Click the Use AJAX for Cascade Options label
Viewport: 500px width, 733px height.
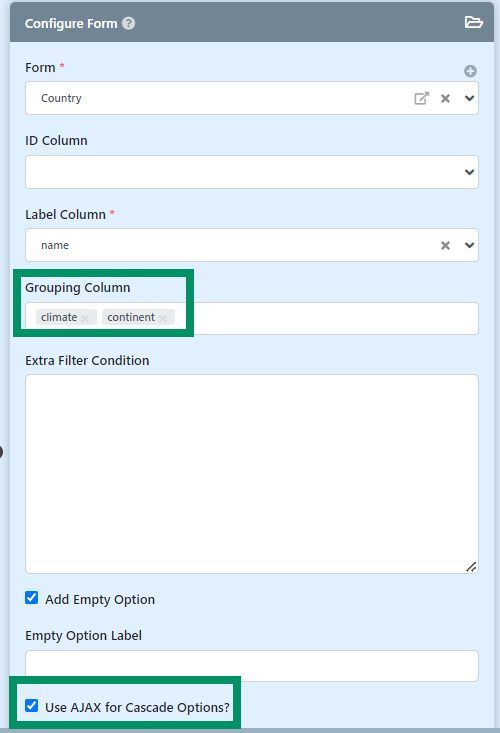pos(137,707)
